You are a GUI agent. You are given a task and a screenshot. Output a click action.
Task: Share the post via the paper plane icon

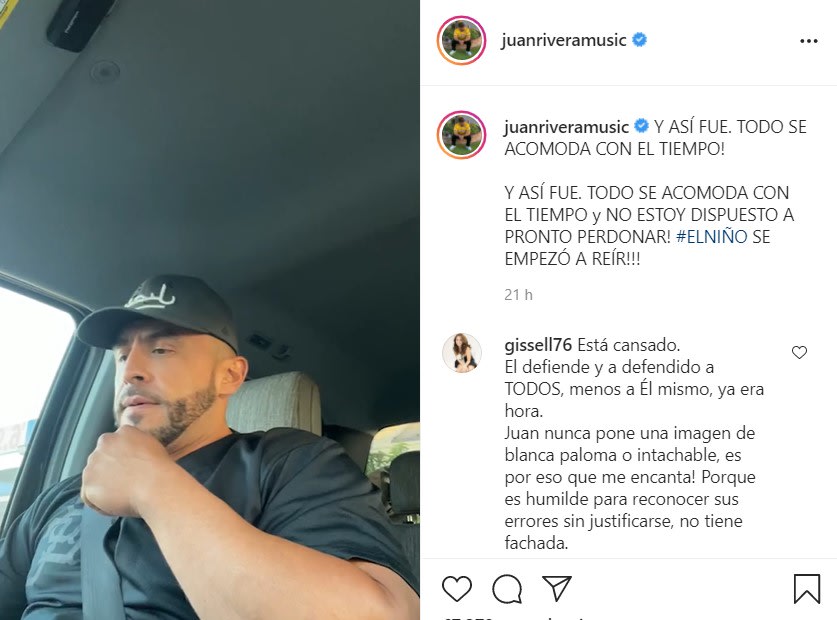tap(557, 588)
